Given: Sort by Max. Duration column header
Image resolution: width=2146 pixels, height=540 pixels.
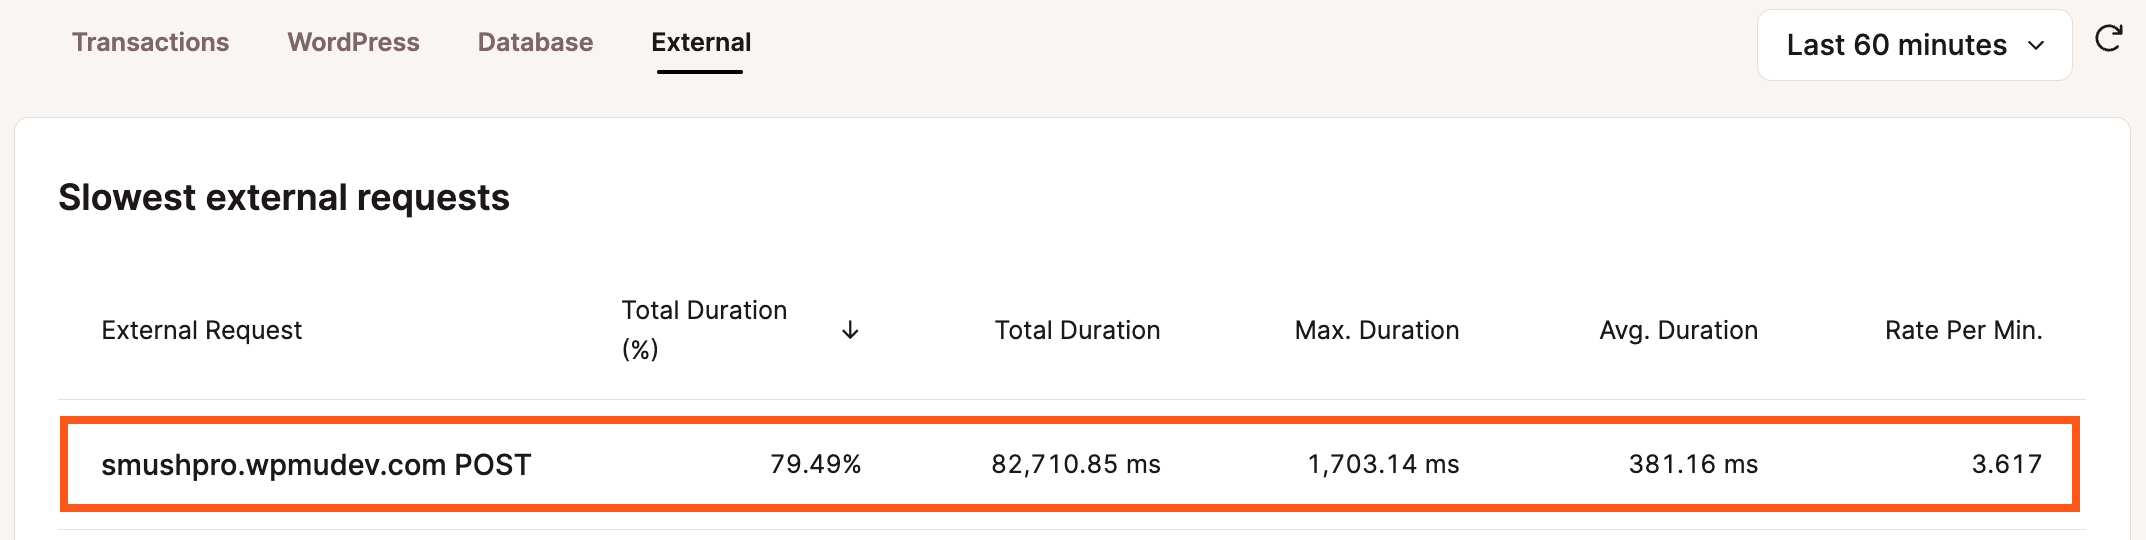Looking at the screenshot, I should click(1376, 330).
